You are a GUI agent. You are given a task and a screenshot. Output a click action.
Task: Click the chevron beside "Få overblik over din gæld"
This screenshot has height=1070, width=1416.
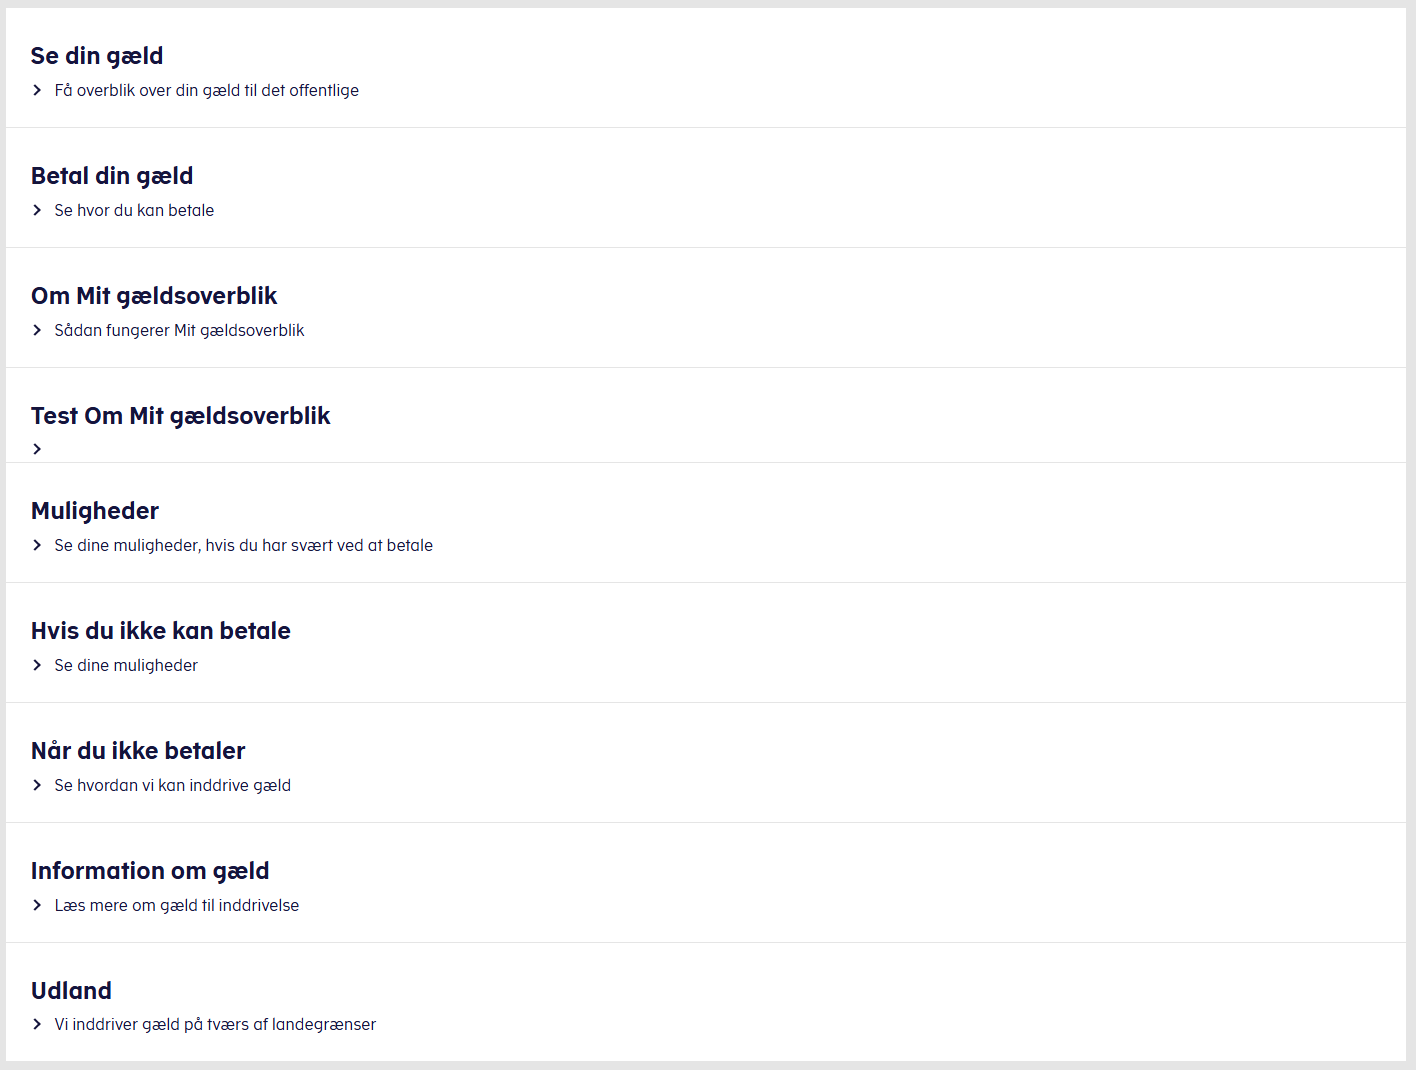[37, 90]
